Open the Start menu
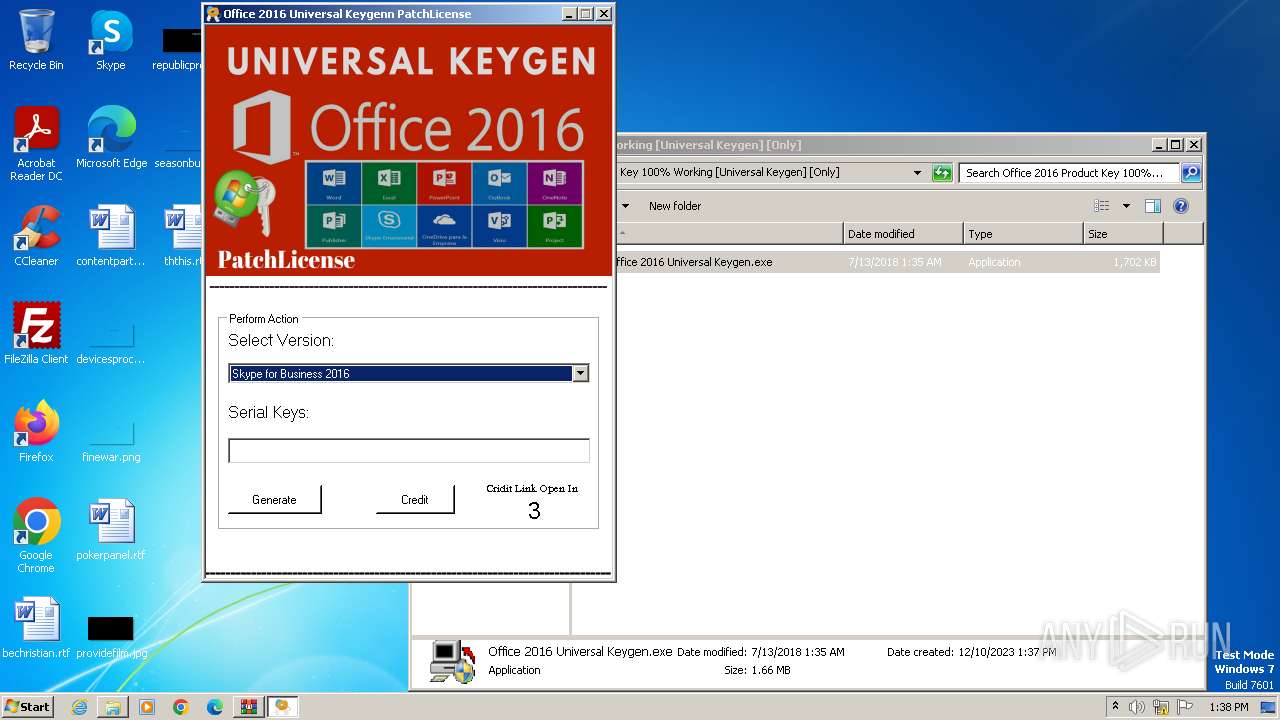This screenshot has height=720, width=1280. click(27, 707)
